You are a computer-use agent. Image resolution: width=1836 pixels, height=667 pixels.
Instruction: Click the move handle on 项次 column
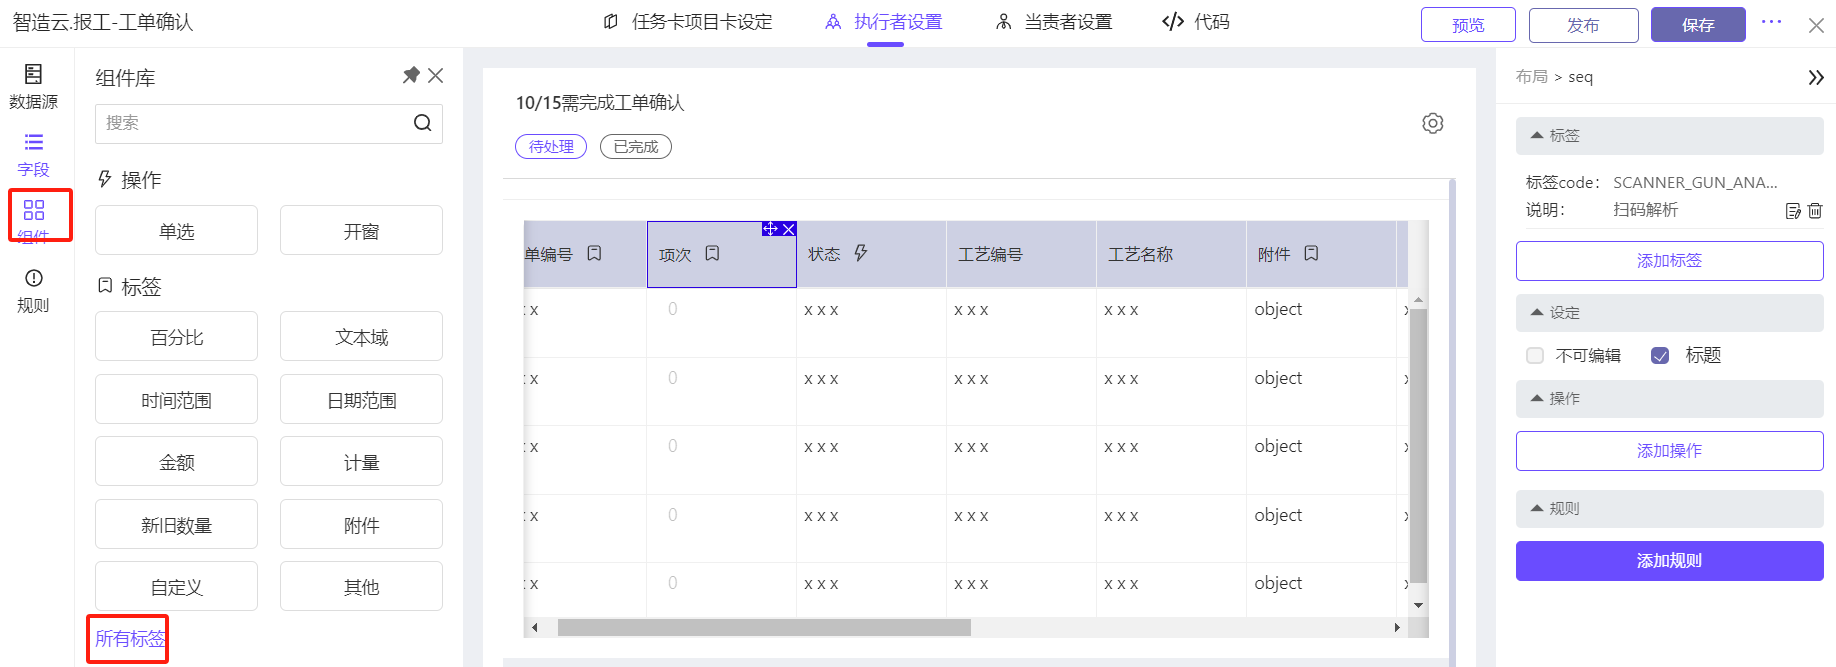click(x=770, y=229)
